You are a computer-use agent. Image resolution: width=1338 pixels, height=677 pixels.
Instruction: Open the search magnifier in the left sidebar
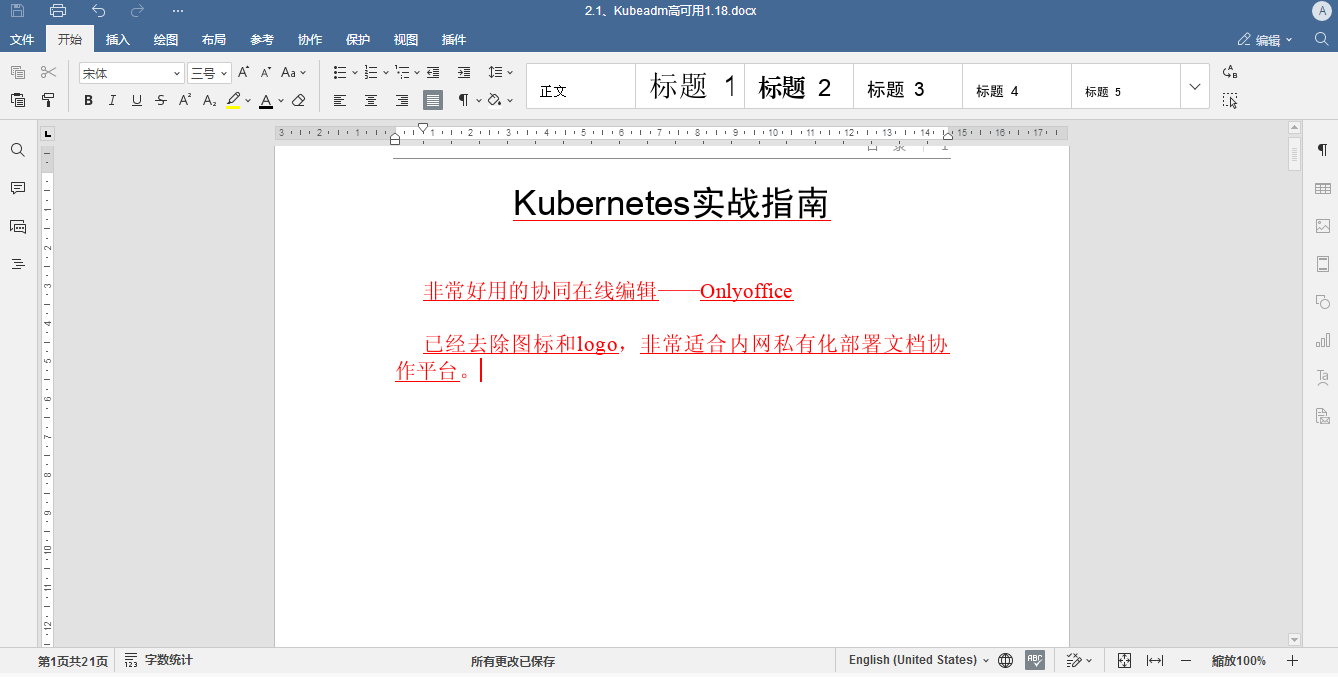pos(18,150)
